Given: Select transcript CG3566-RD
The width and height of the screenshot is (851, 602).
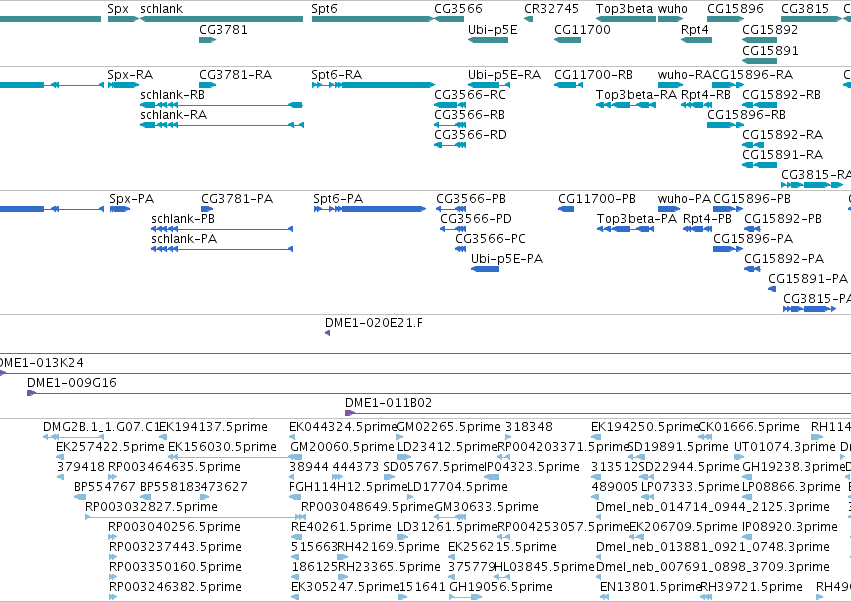Looking at the screenshot, I should [x=470, y=135].
